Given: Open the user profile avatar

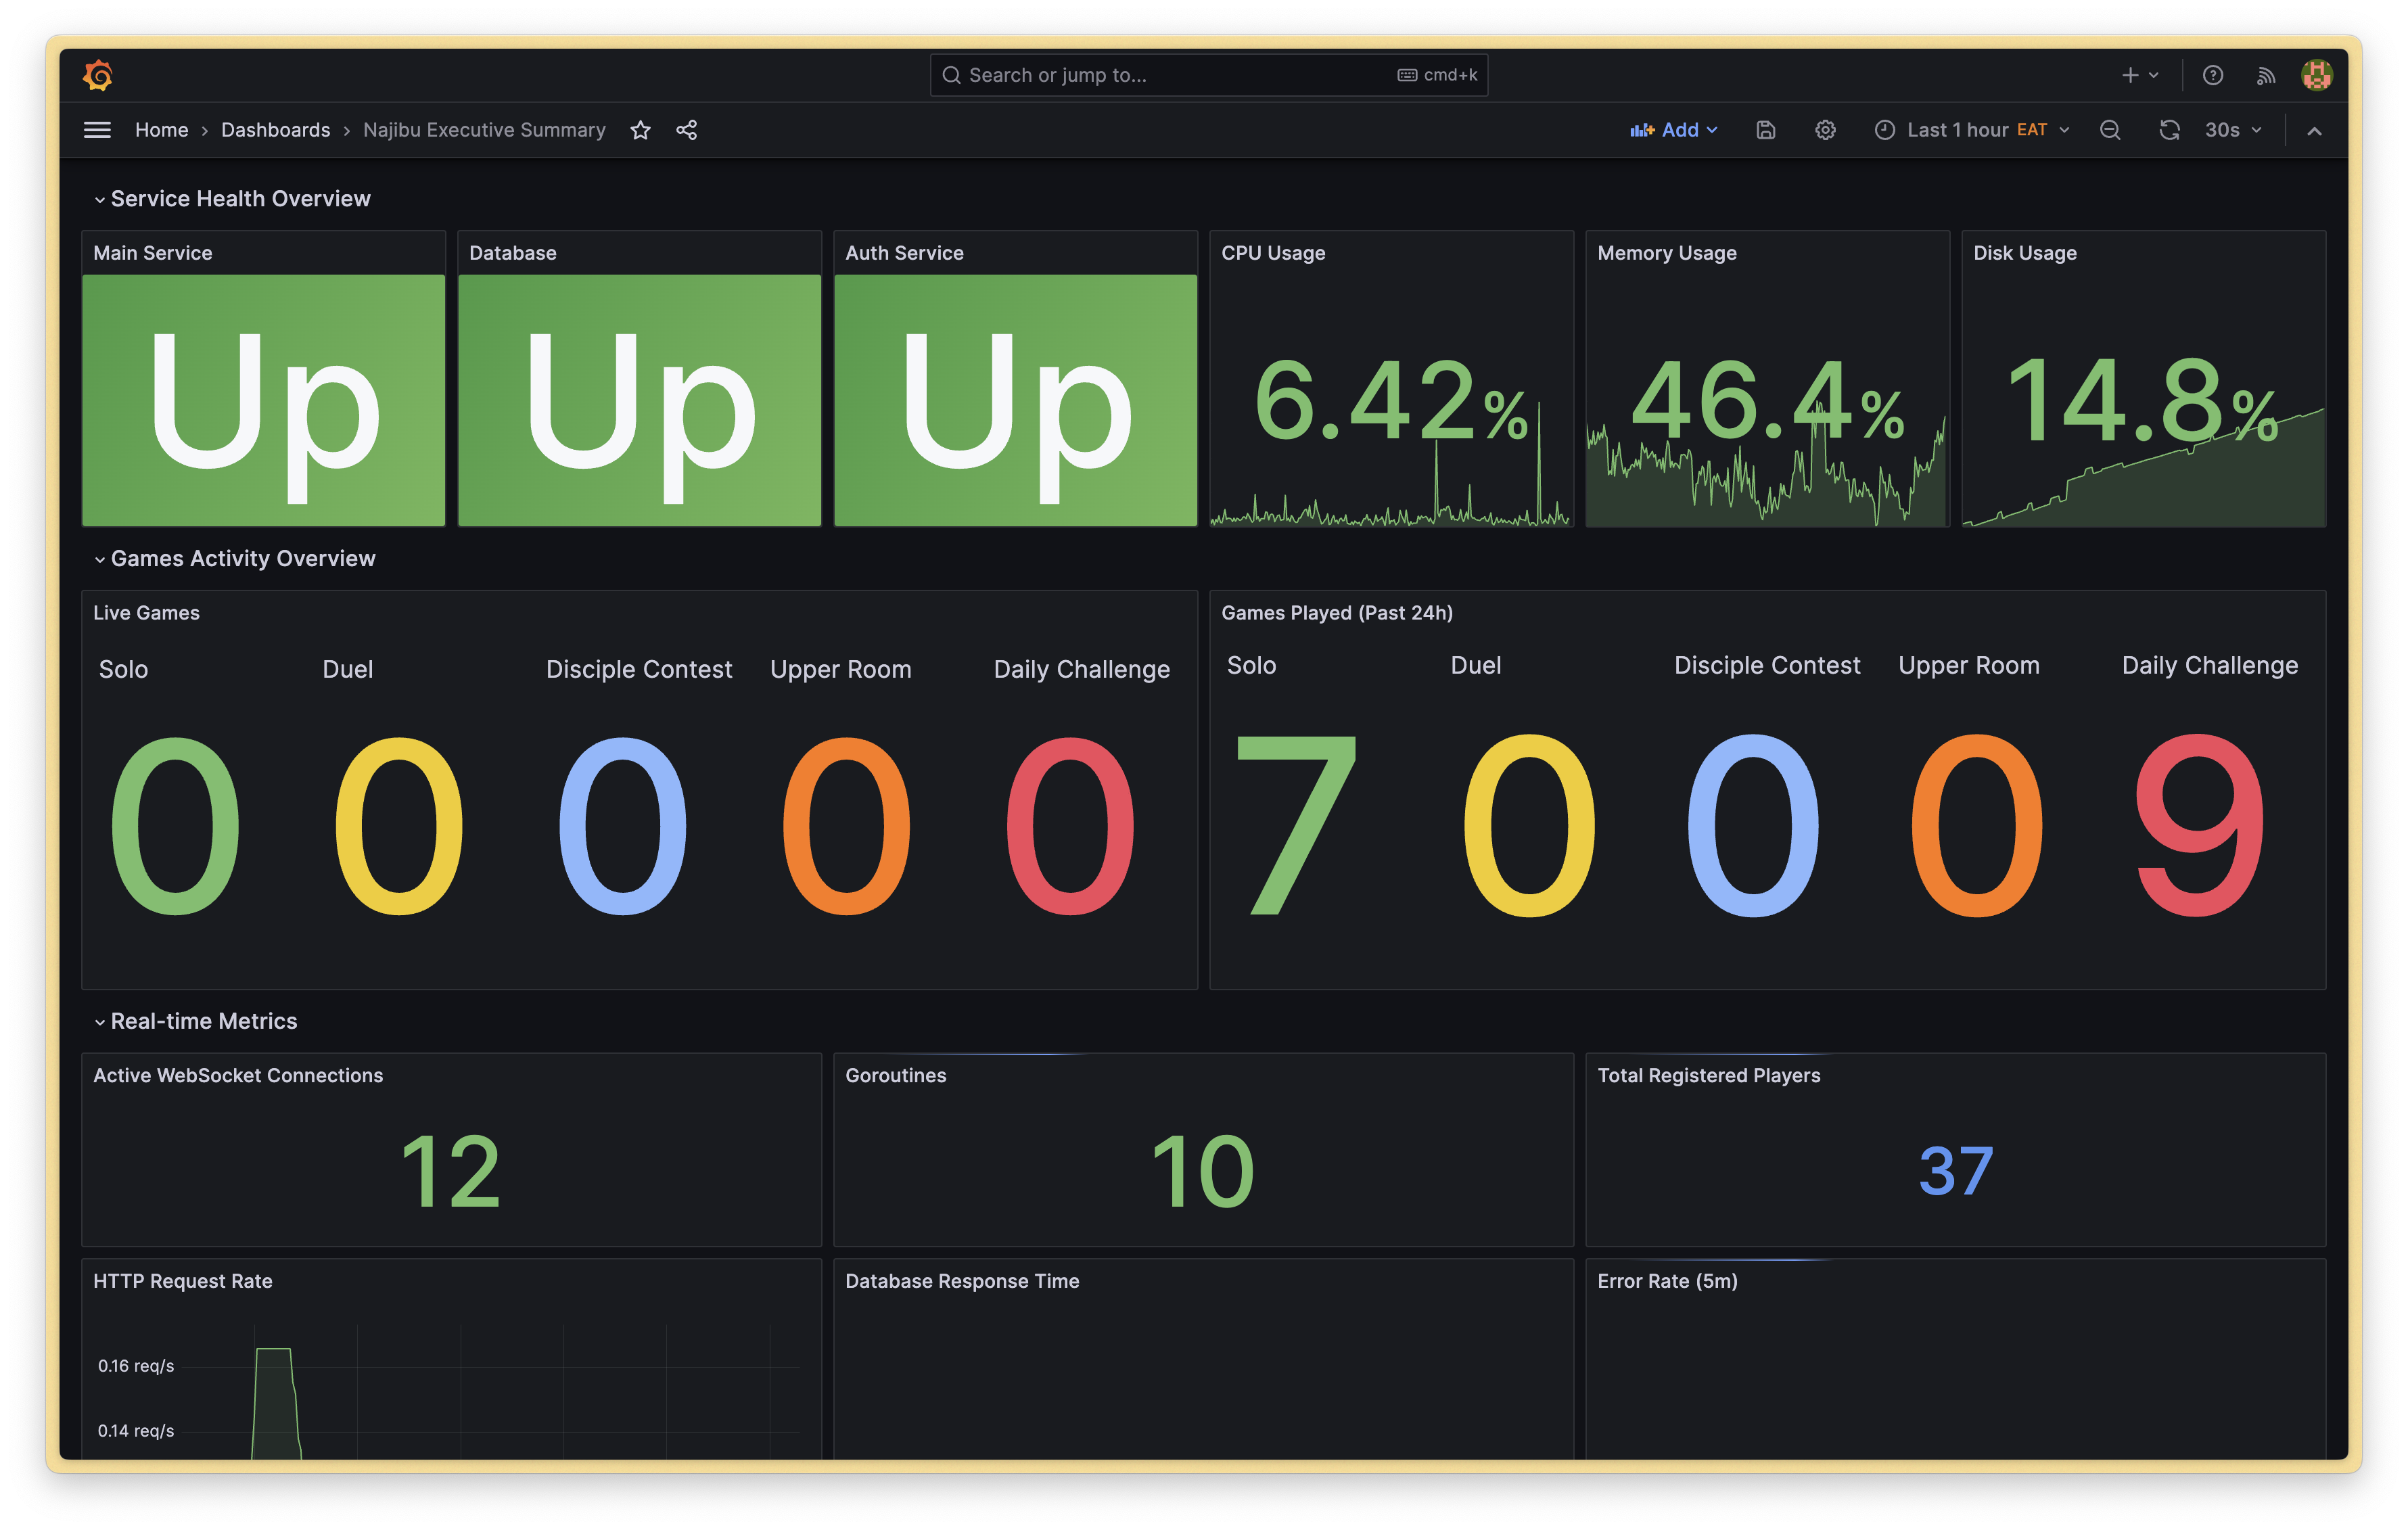Looking at the screenshot, I should click(2317, 75).
